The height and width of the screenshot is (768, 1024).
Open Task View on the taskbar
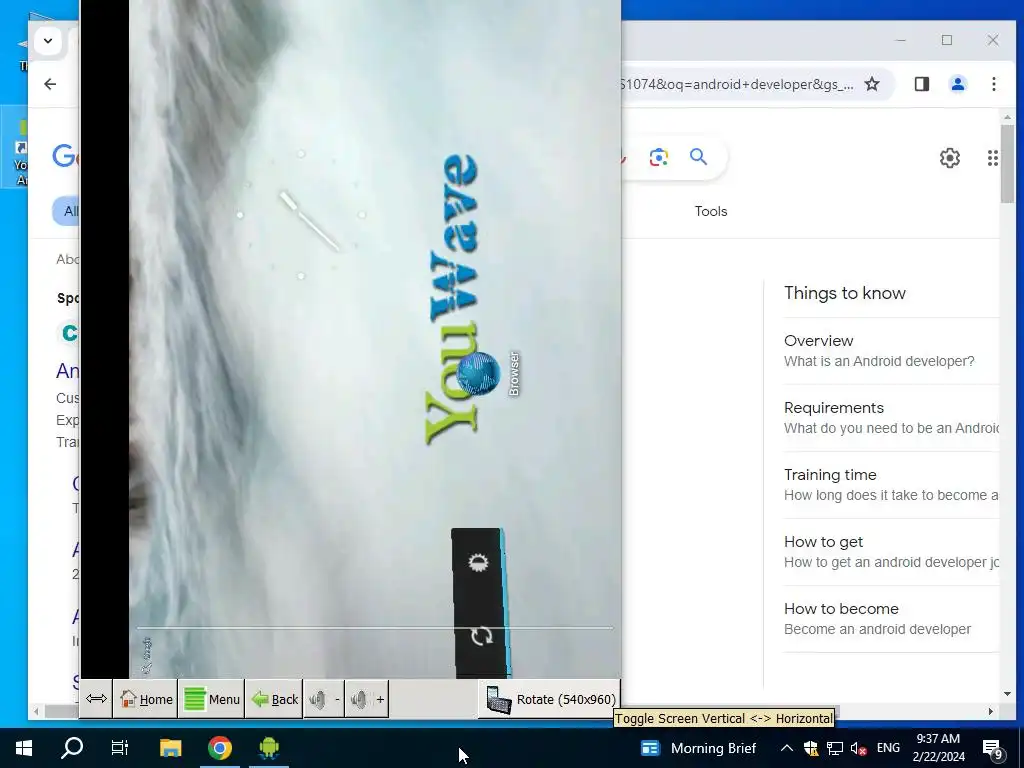[x=120, y=748]
